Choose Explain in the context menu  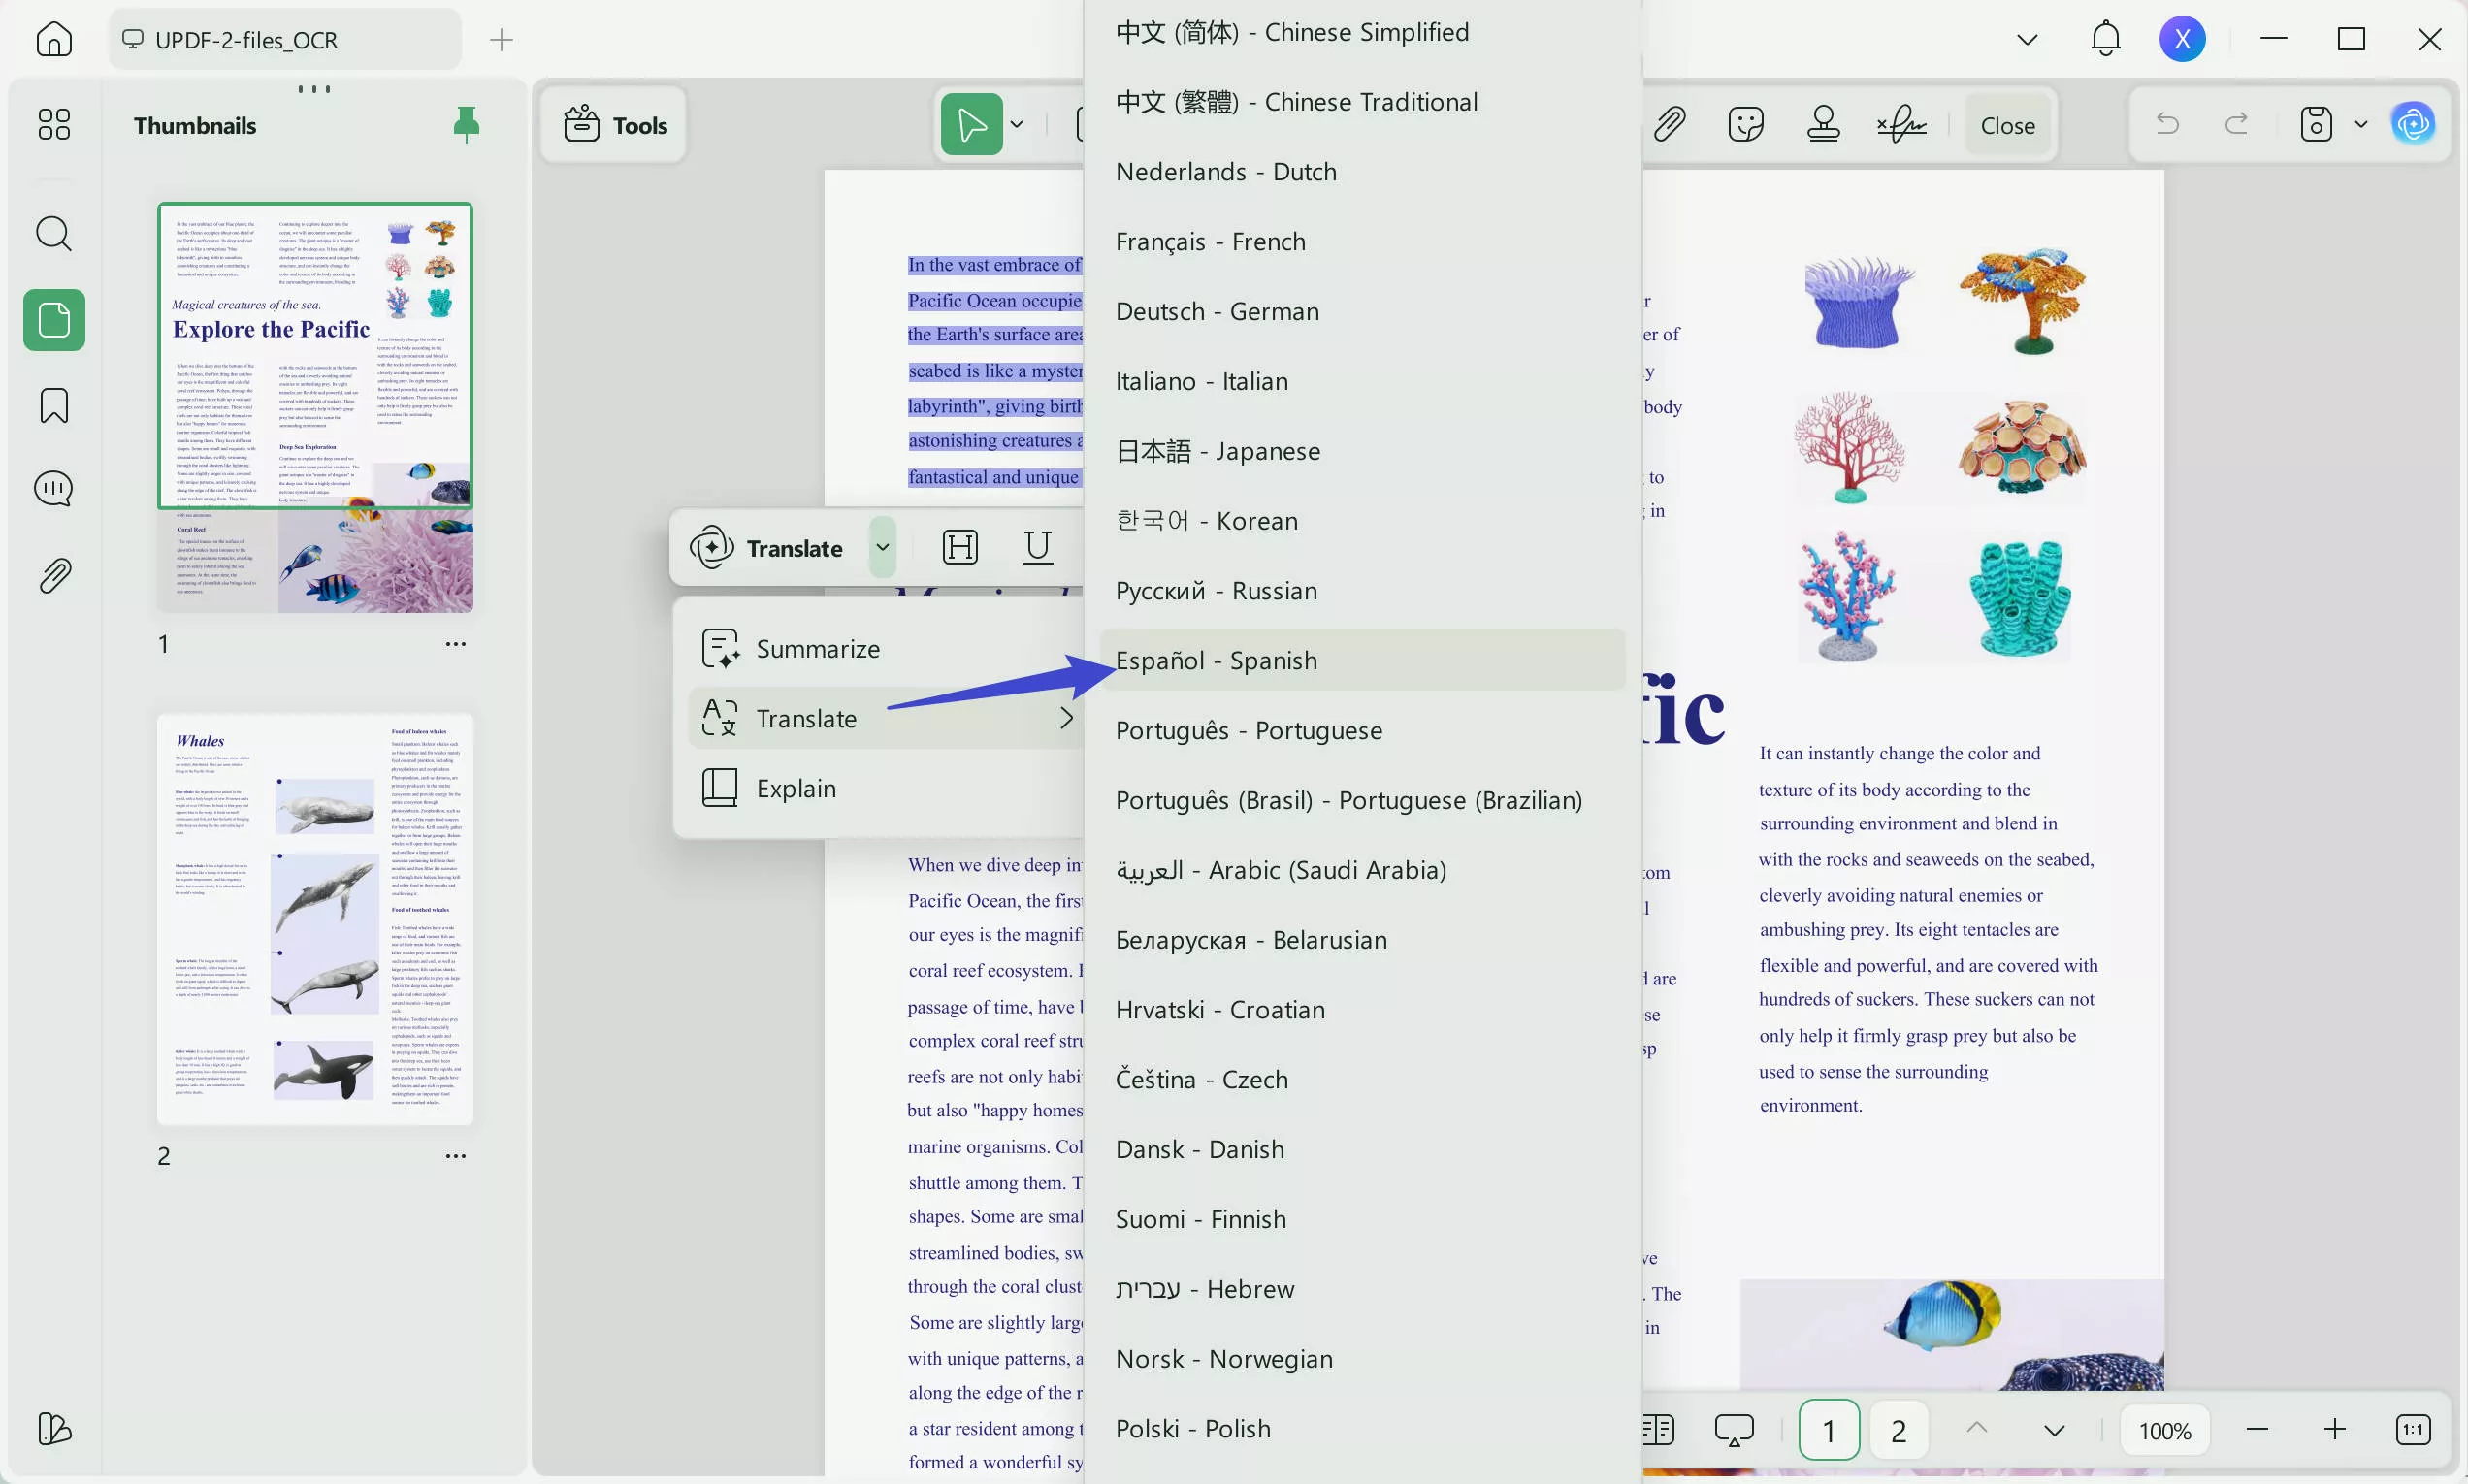coord(796,787)
